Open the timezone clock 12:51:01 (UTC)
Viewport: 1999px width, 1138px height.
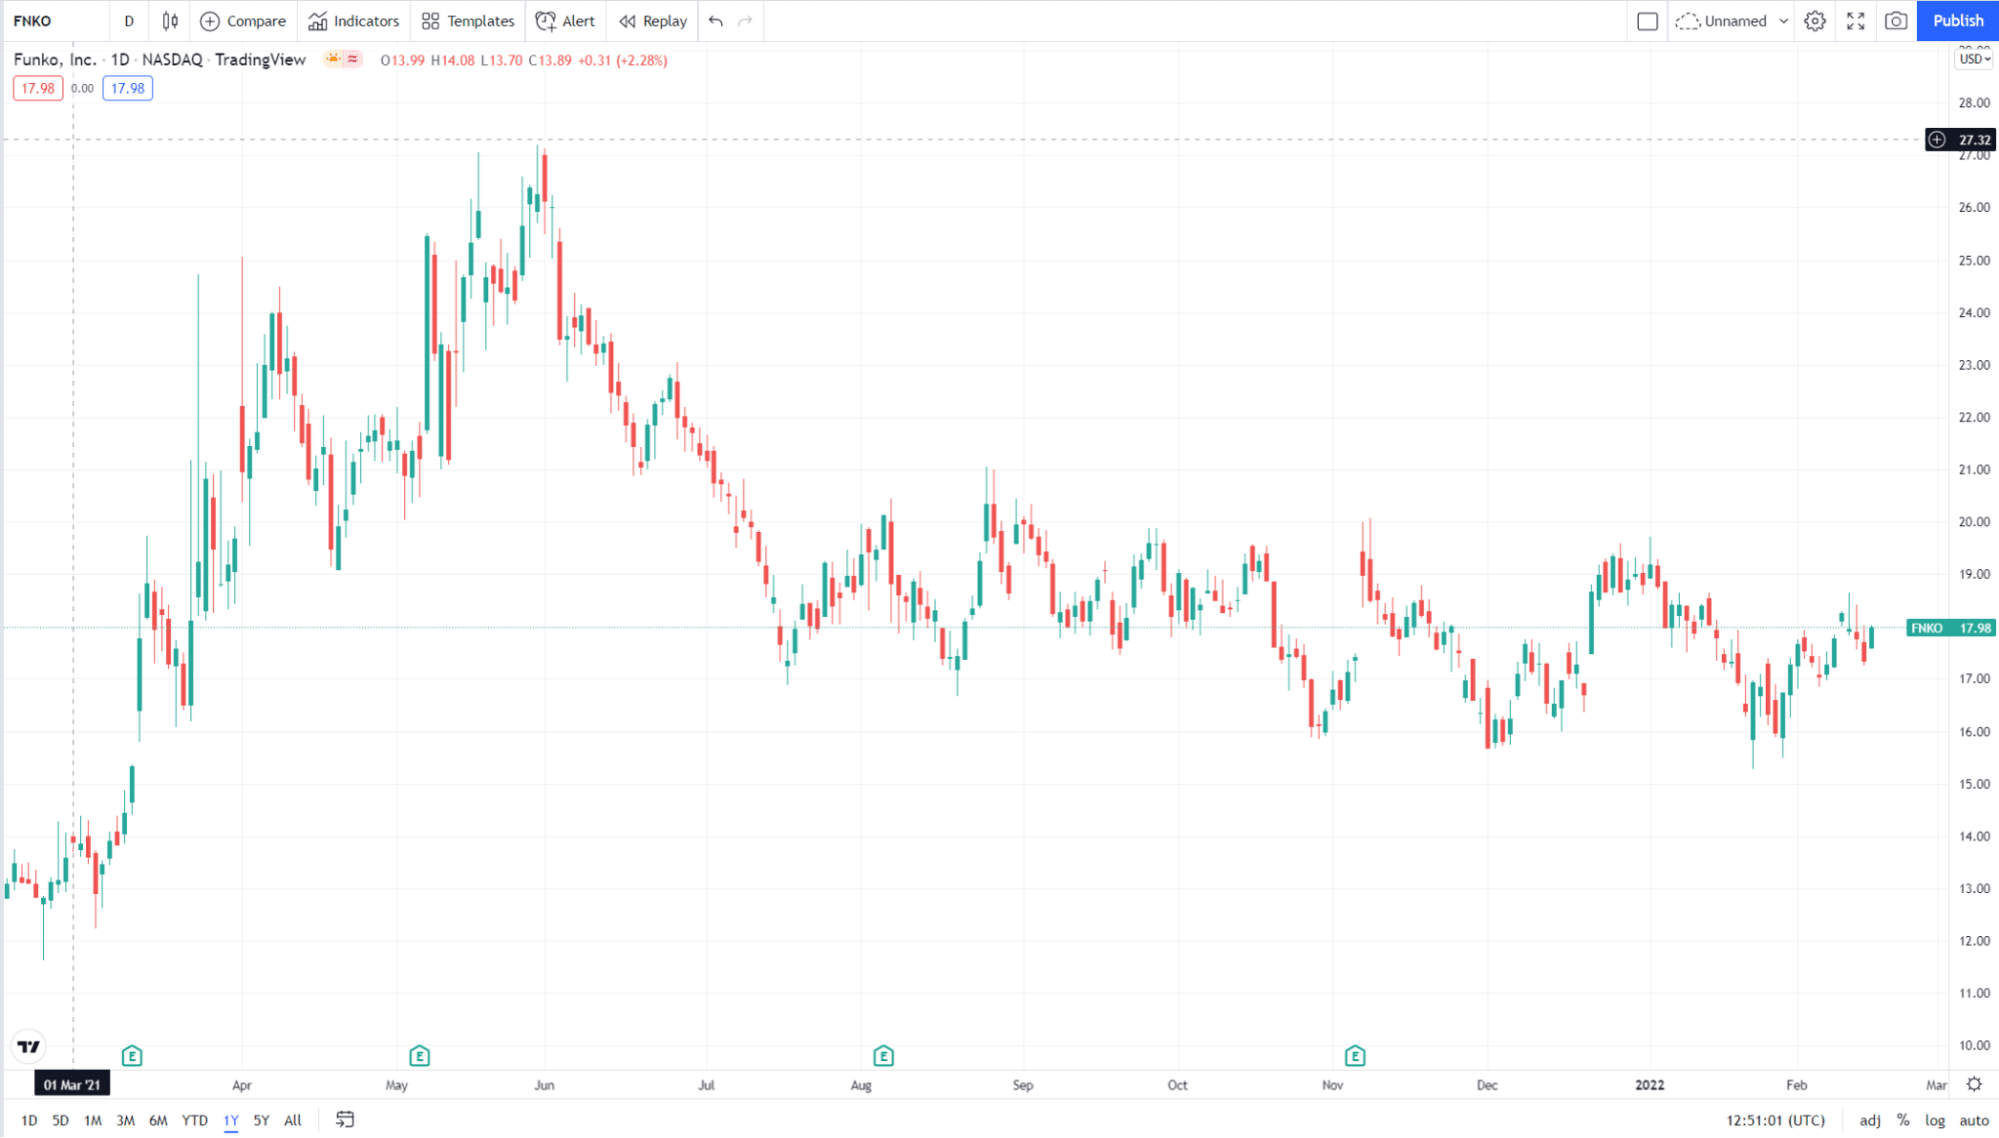1775,1120
